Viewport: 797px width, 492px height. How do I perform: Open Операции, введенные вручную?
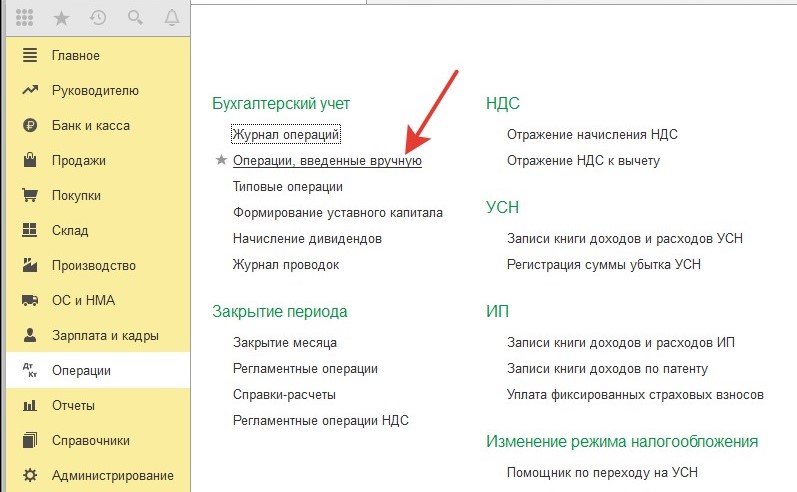point(327,160)
